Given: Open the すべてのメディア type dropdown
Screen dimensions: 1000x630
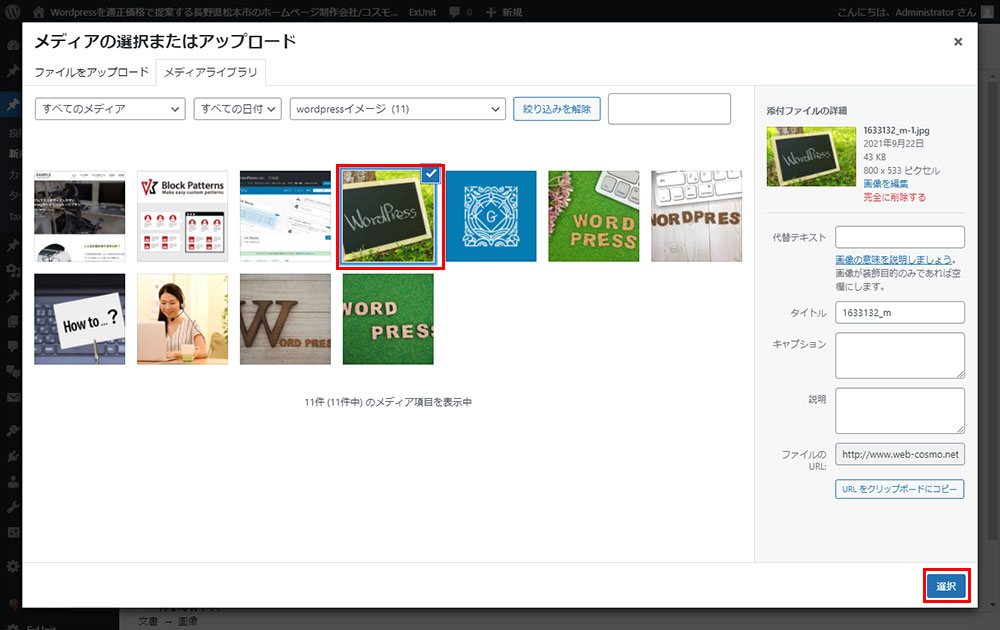Looking at the screenshot, I should coord(110,109).
